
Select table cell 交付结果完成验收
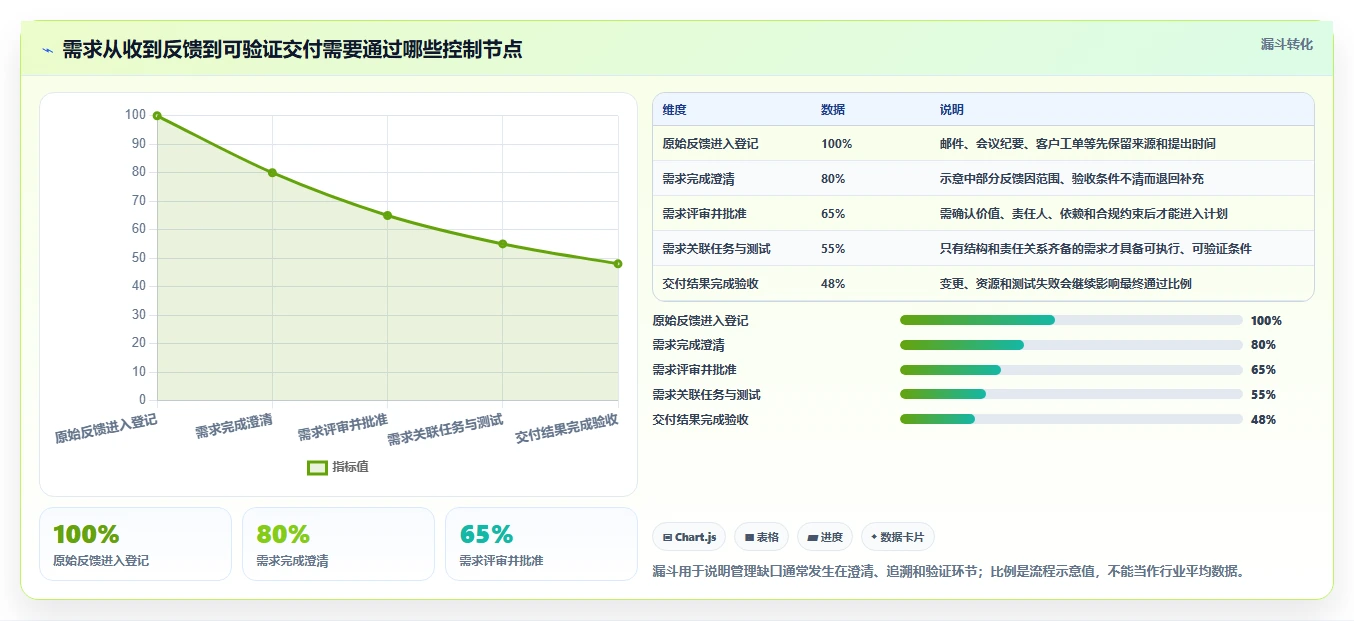[710, 284]
